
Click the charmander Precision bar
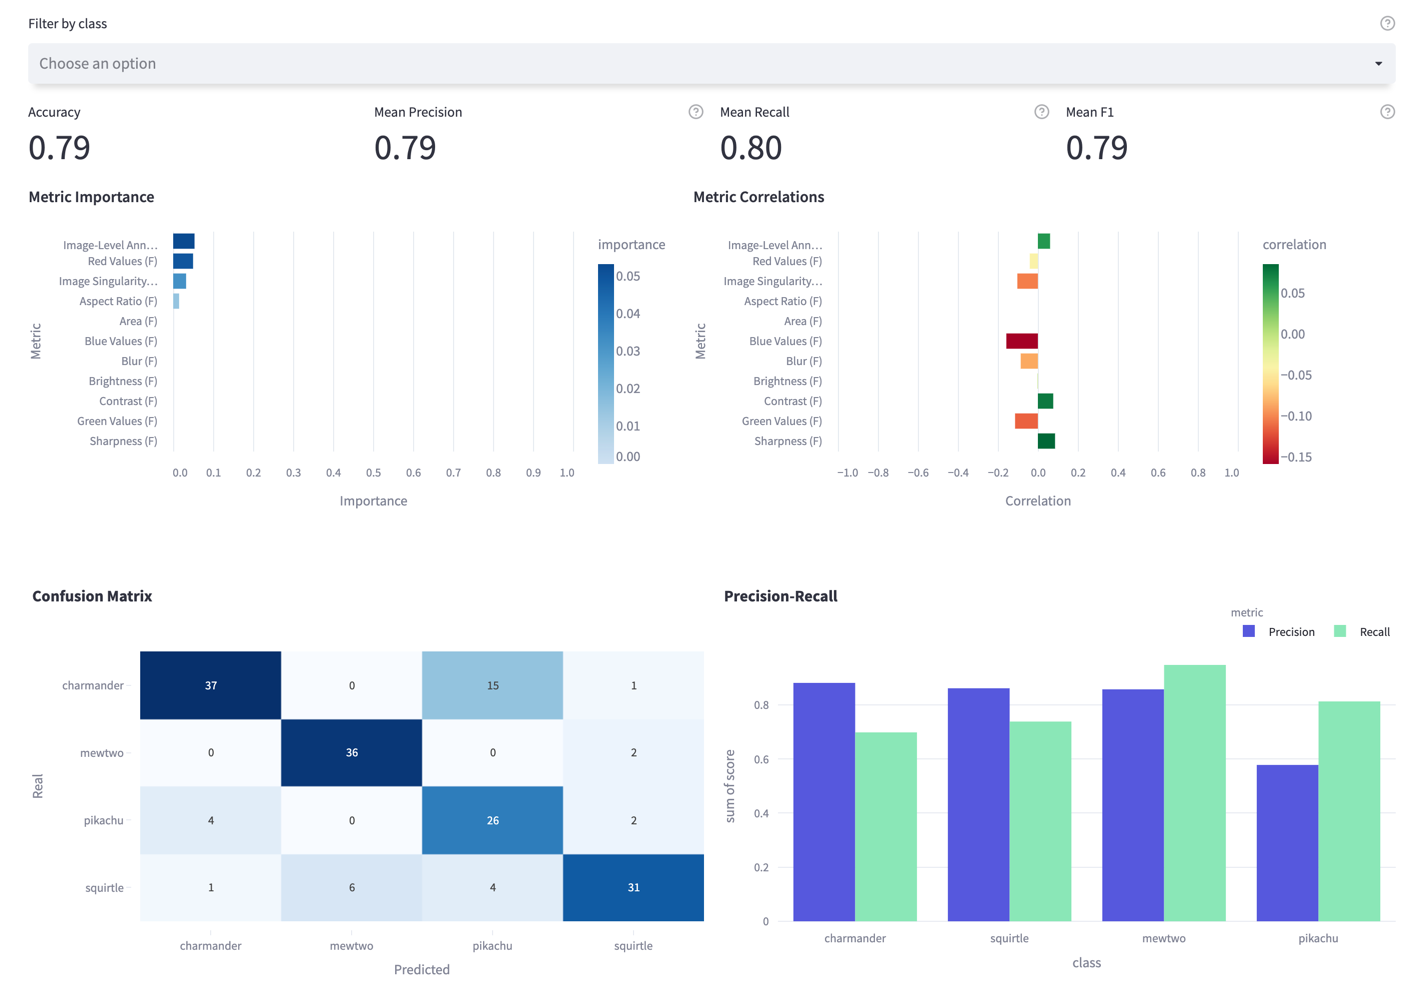[824, 802]
